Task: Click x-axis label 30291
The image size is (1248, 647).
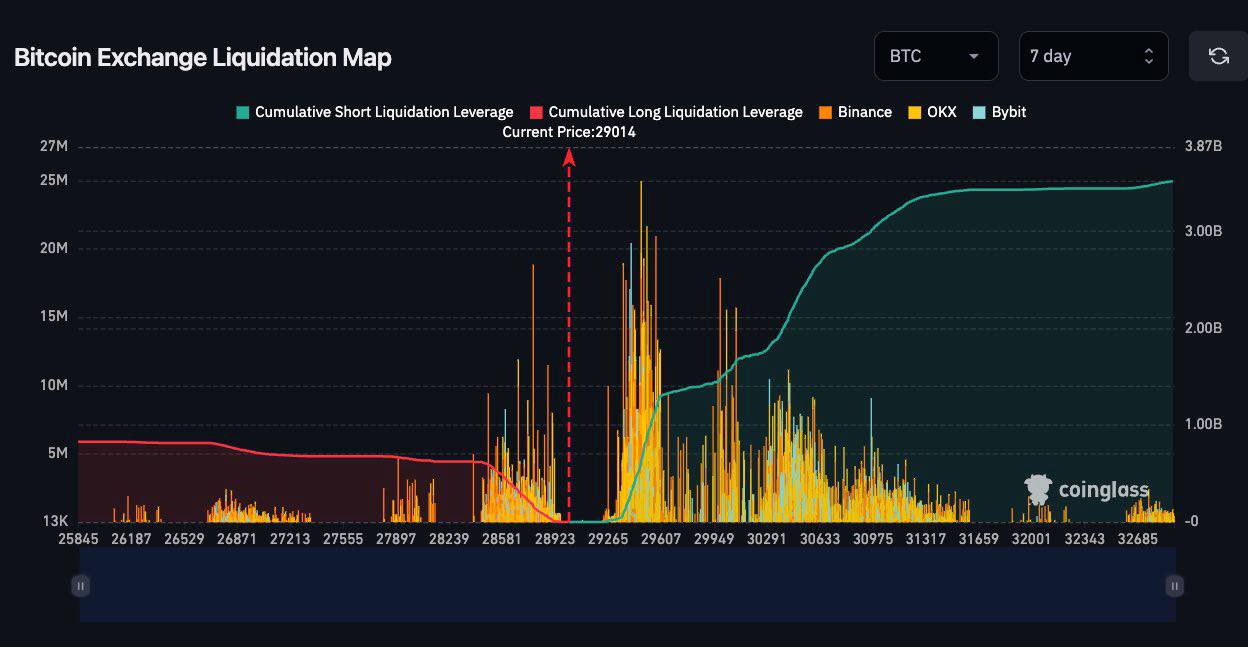Action: coord(767,538)
